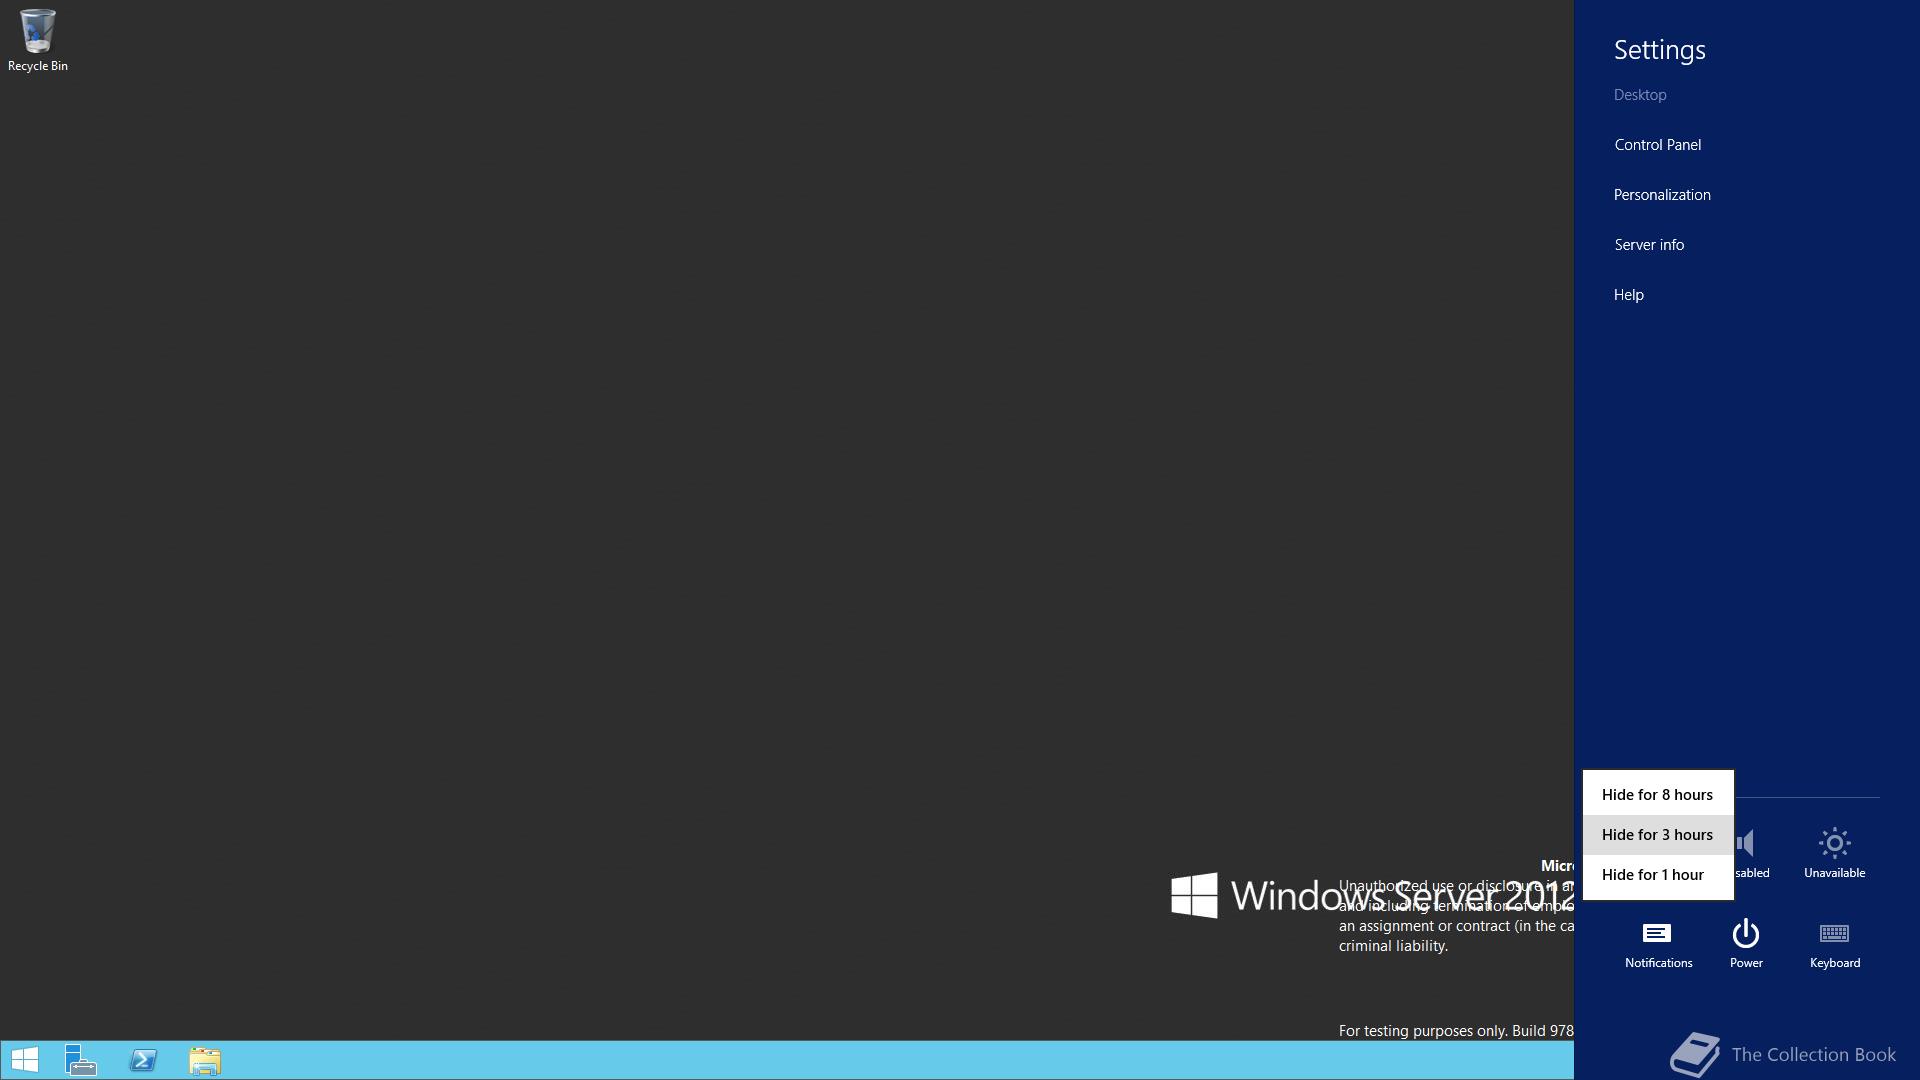The width and height of the screenshot is (1920, 1080).
Task: Open File Explorer from the taskbar
Action: pos(205,1060)
